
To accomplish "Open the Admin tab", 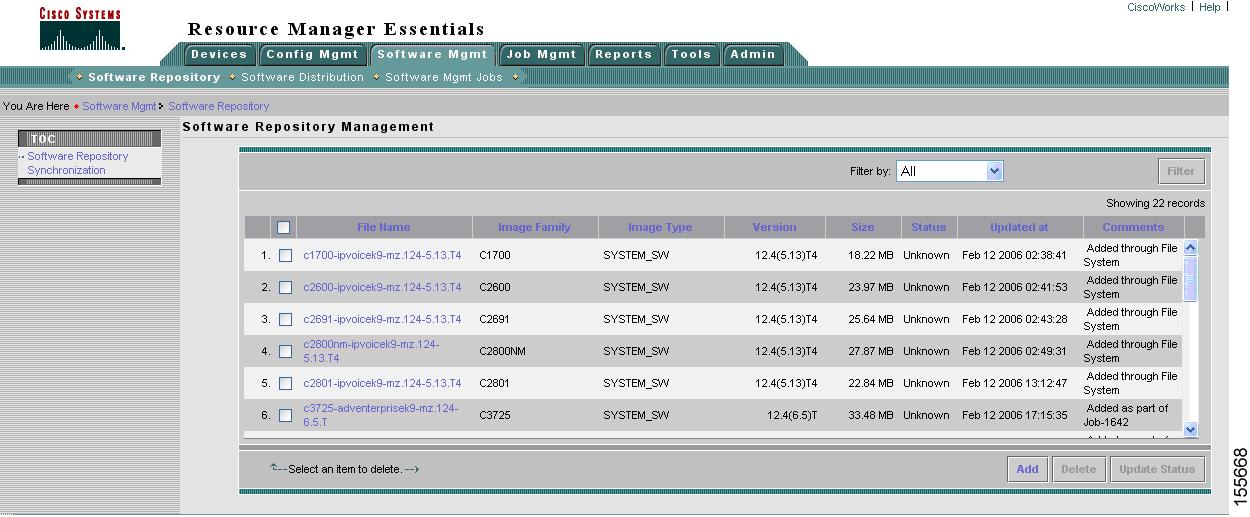I will tap(752, 54).
